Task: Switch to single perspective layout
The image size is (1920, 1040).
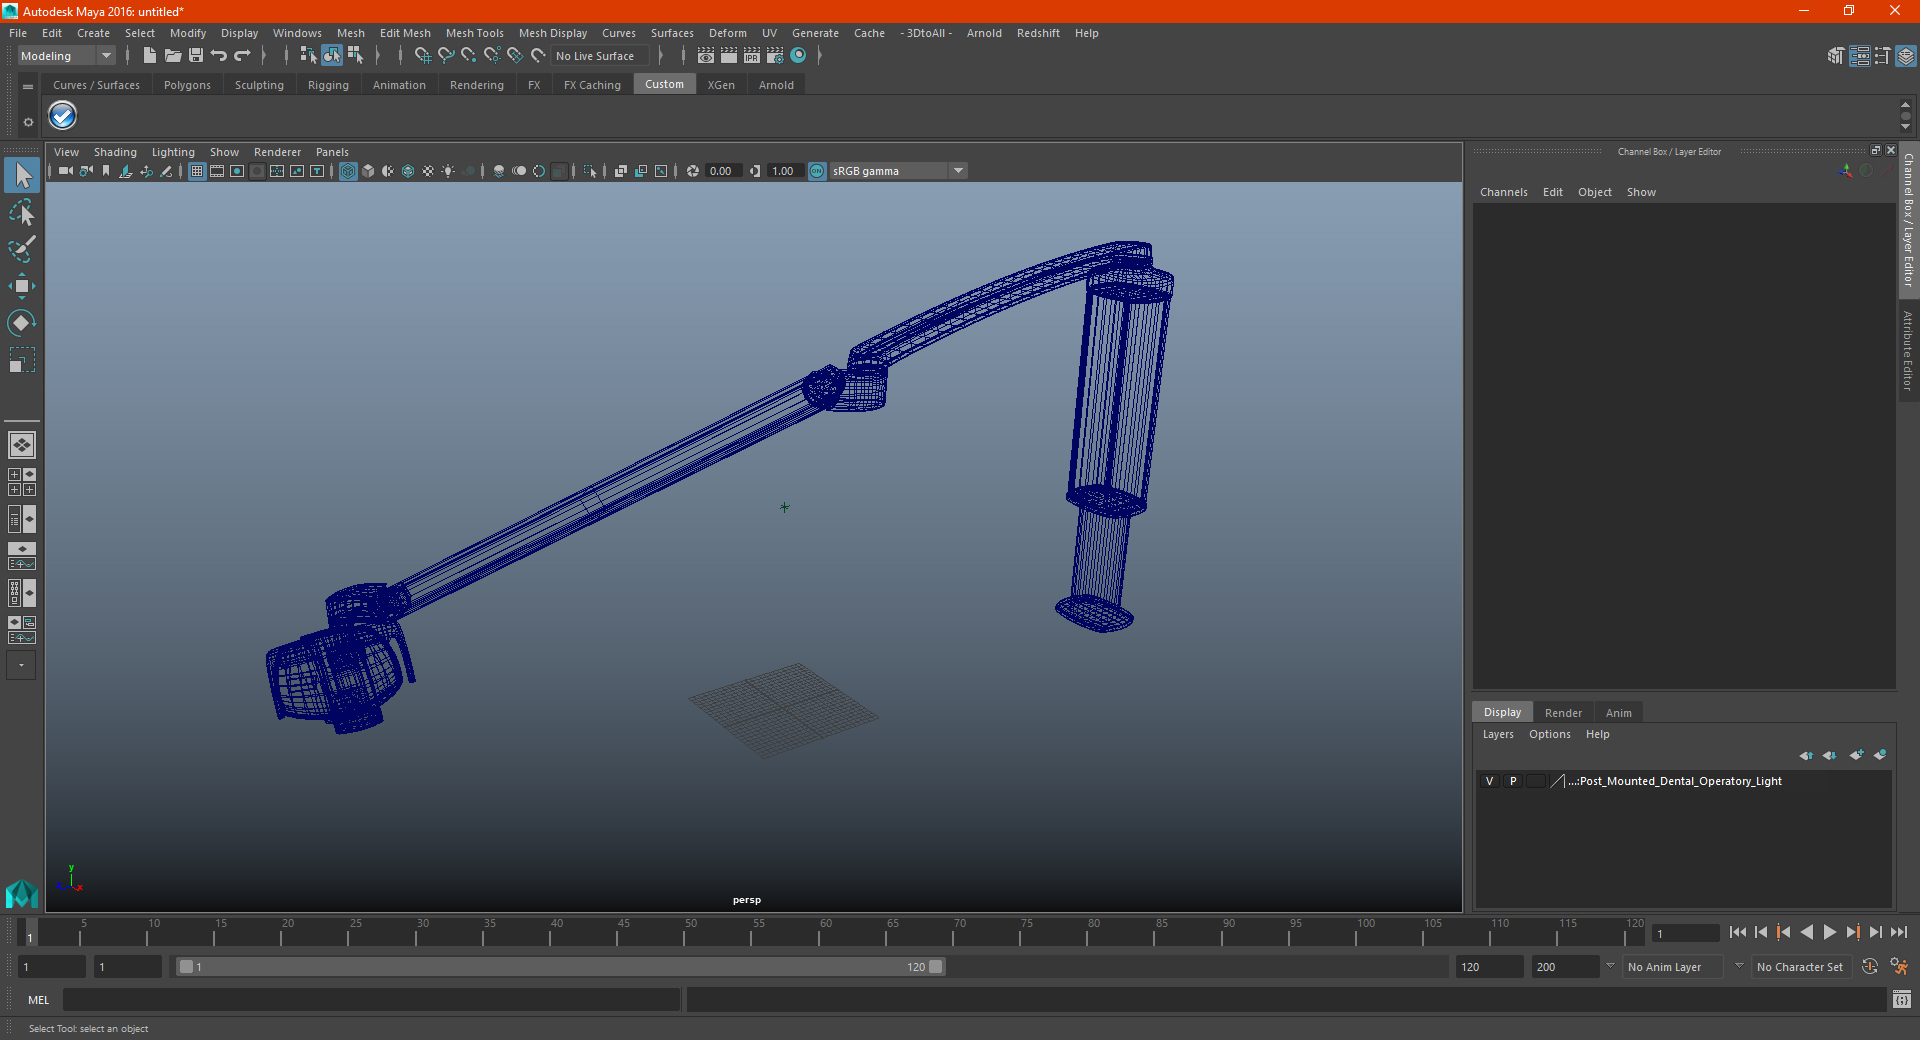Action: tap(22, 444)
